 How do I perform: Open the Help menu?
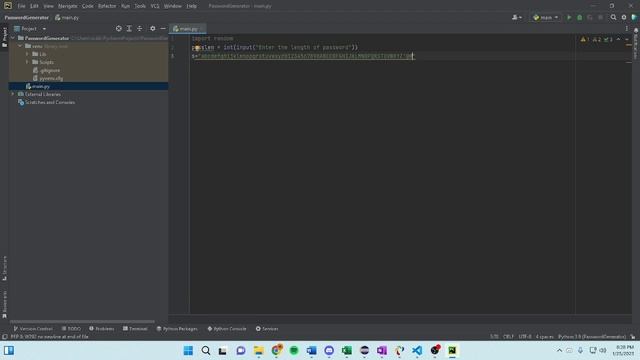click(x=191, y=6)
